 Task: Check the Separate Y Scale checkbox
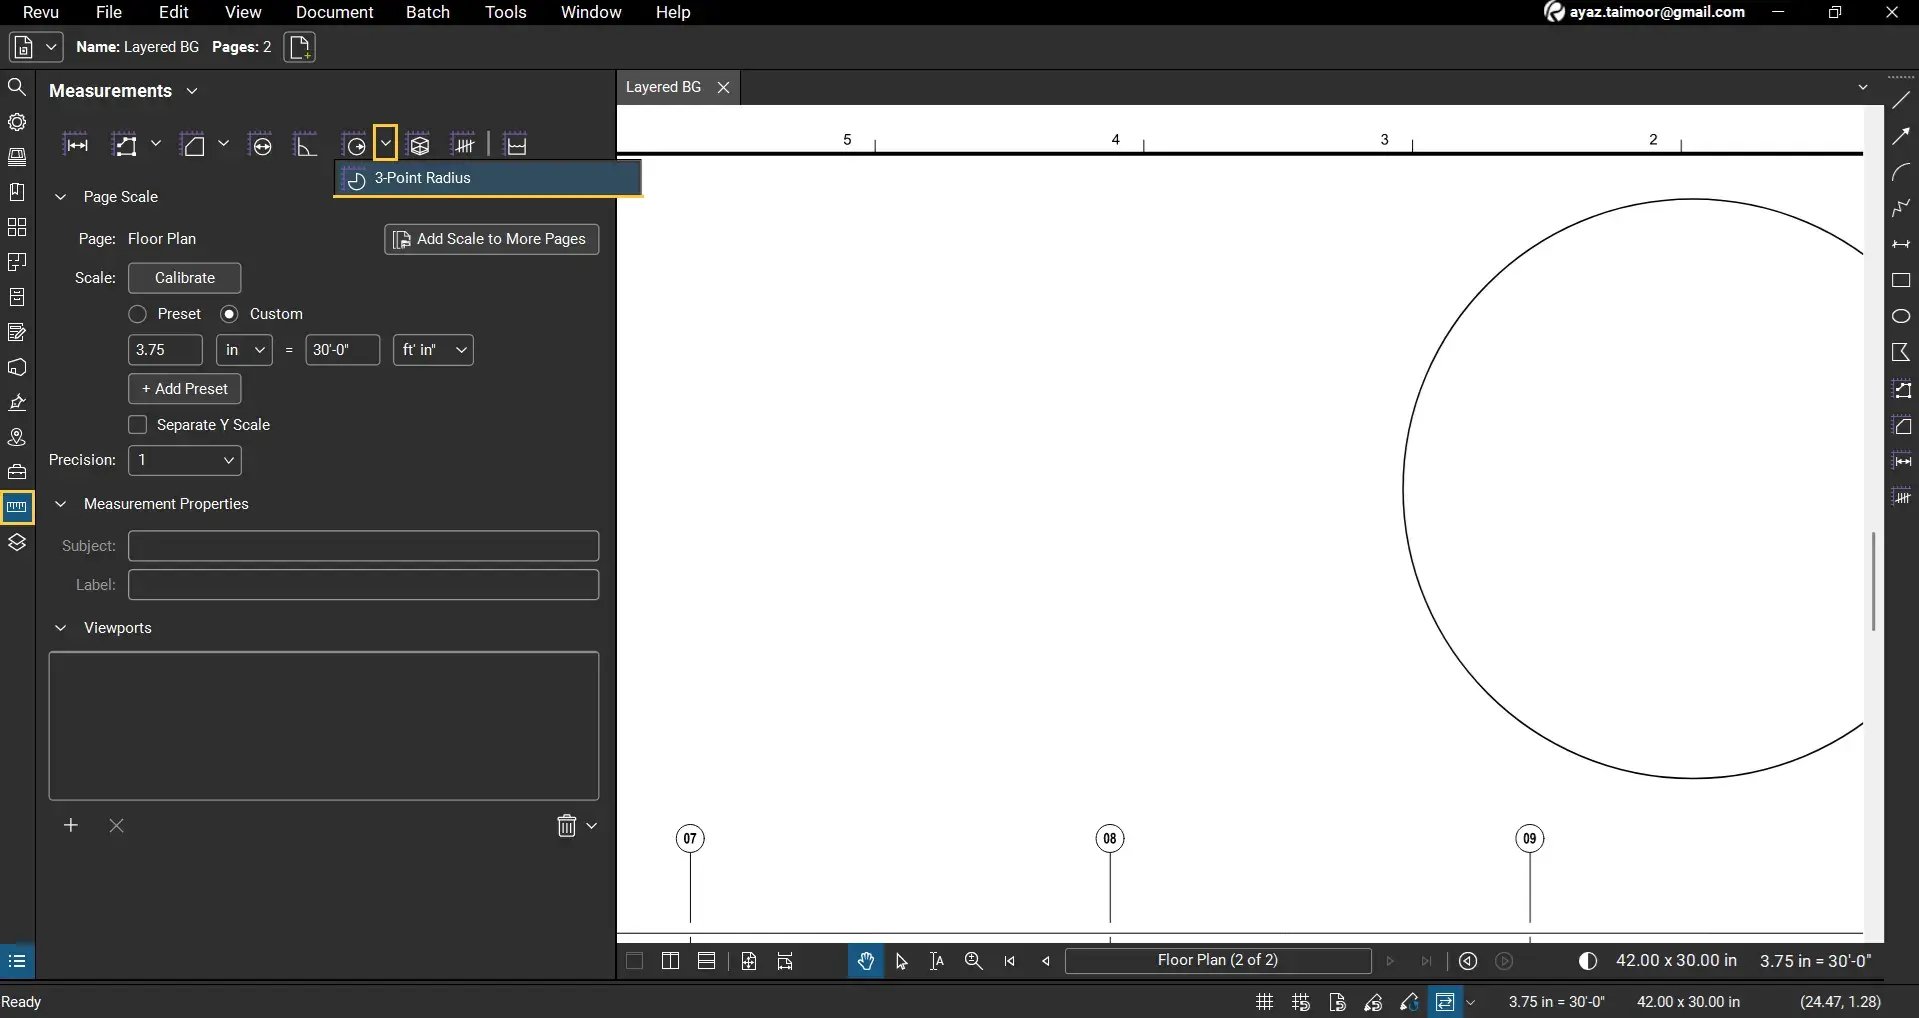[x=138, y=425]
